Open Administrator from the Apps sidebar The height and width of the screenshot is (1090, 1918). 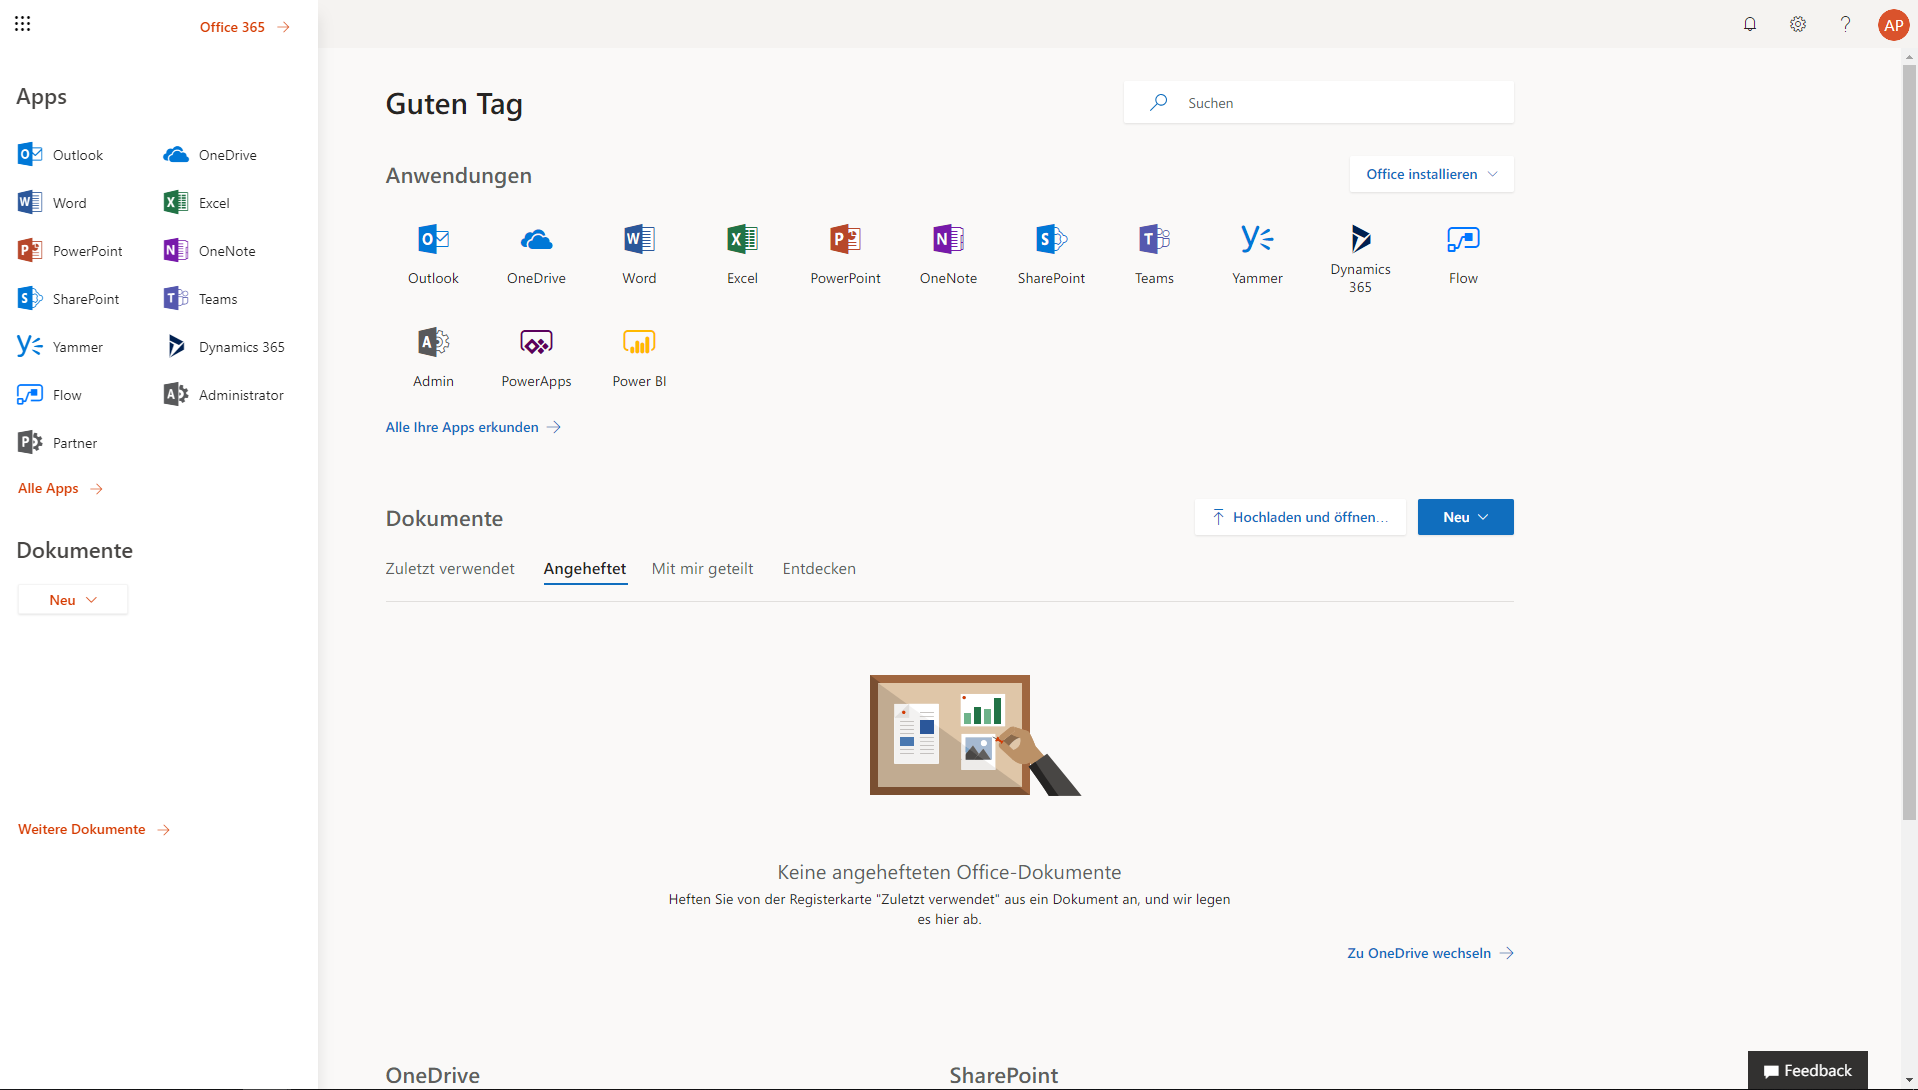(x=224, y=395)
